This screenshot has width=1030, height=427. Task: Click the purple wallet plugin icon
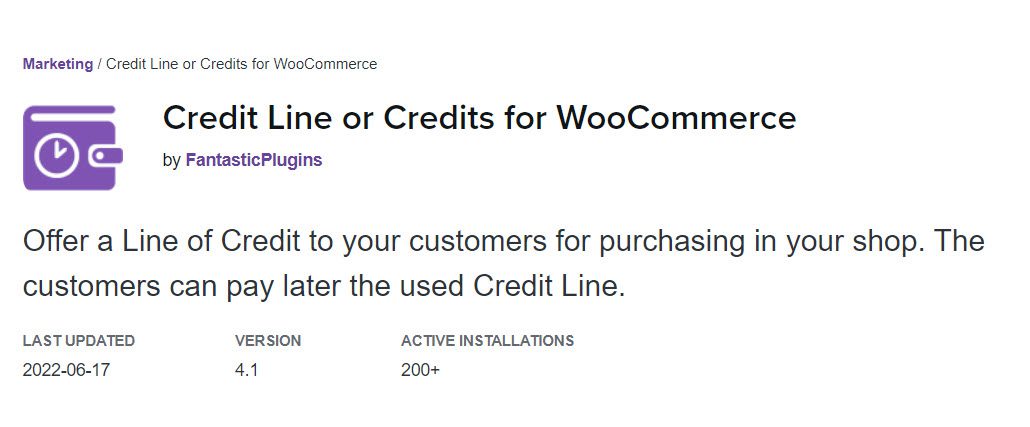[73, 148]
